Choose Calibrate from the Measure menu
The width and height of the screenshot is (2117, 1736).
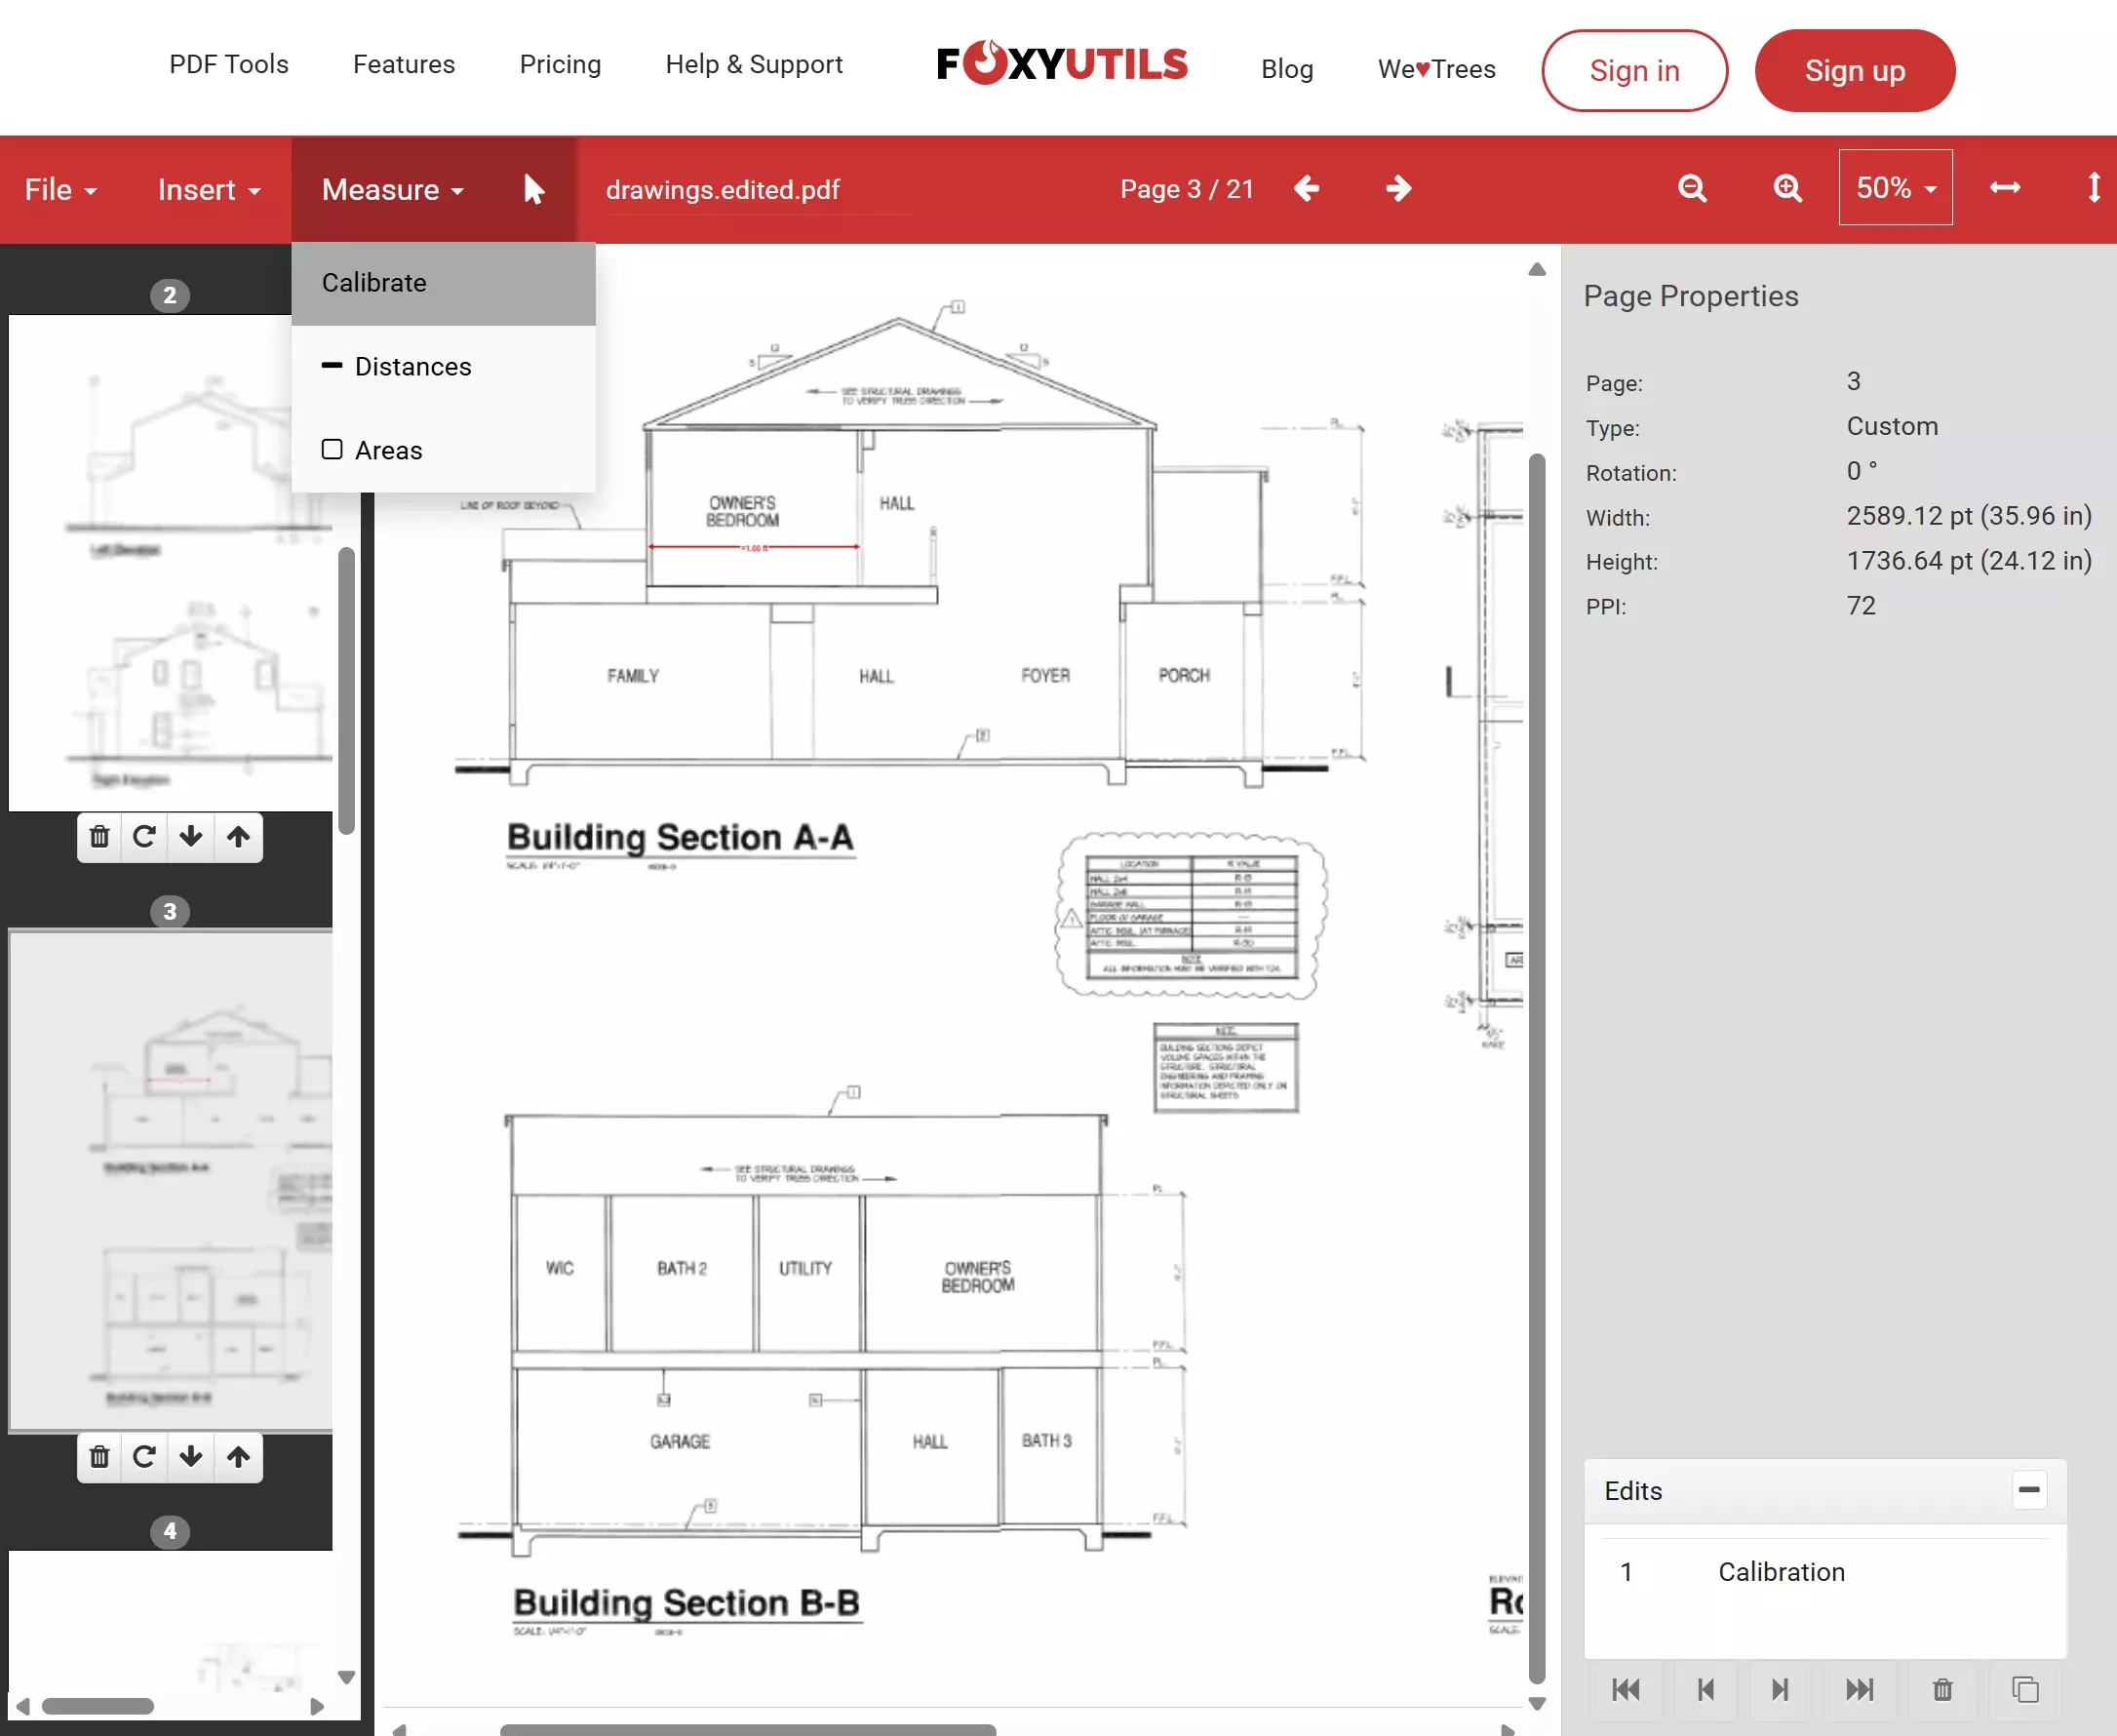click(374, 283)
